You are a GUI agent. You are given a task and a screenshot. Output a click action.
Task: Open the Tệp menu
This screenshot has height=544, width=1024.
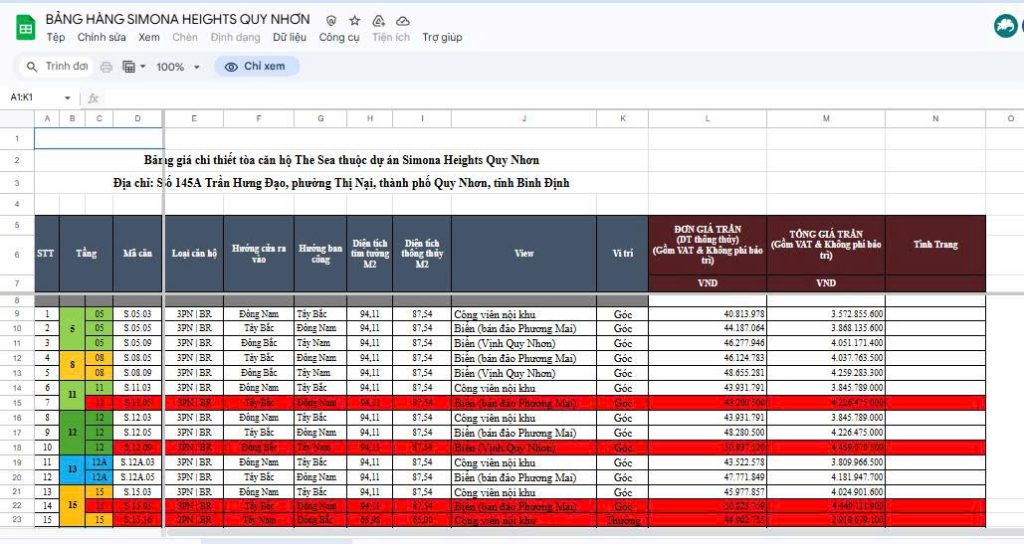click(x=55, y=38)
